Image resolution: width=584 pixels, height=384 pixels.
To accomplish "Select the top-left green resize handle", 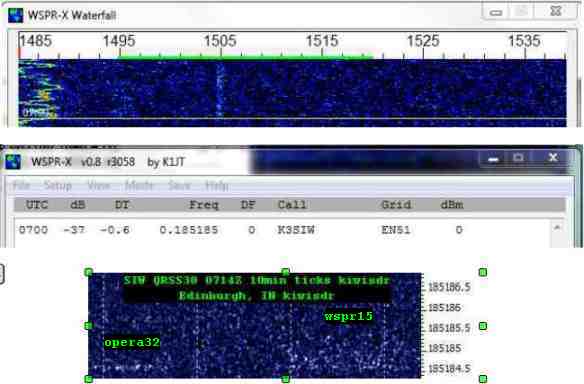I will 89,272.
